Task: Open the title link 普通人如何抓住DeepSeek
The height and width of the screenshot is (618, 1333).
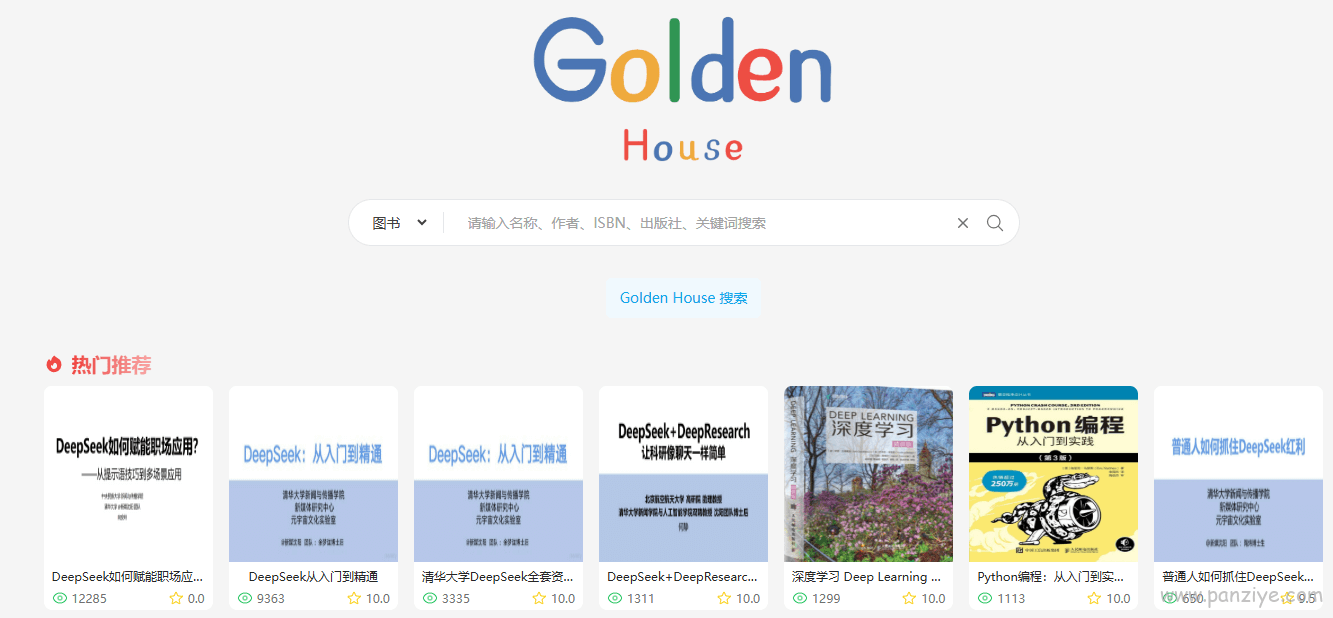Action: point(1238,577)
